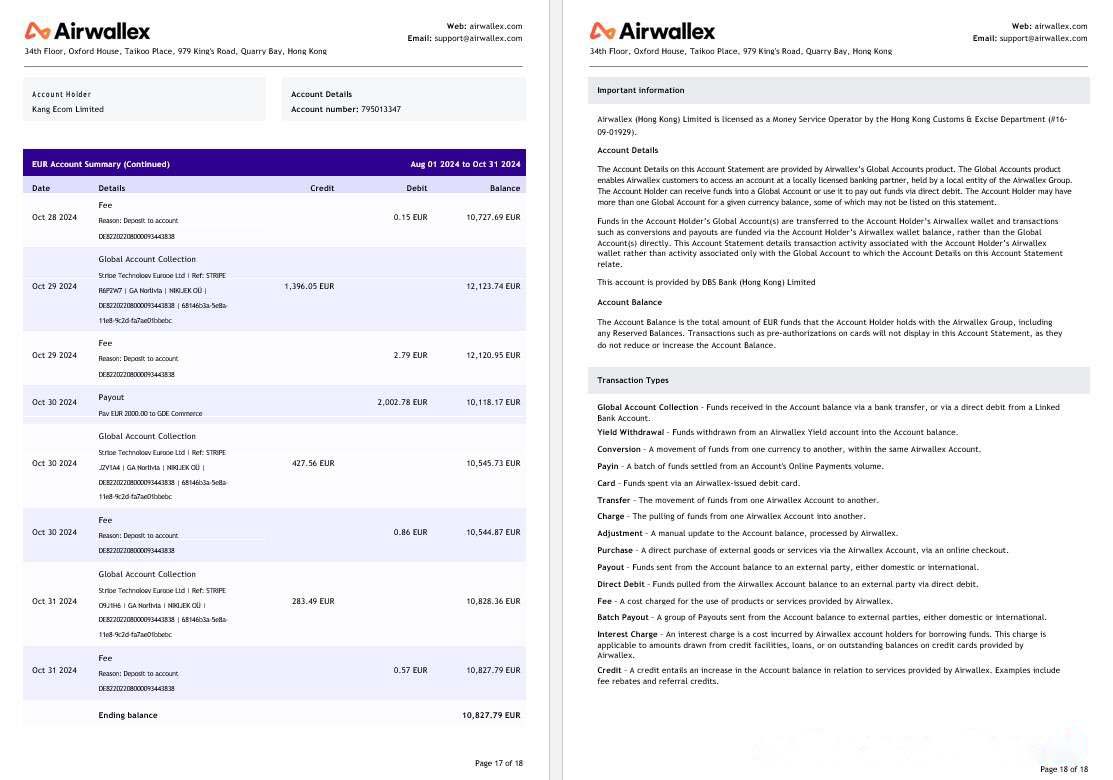Image resolution: width=1113 pixels, height=780 pixels.
Task: Click the Page 17 of 18 footer
Action: pos(498,763)
